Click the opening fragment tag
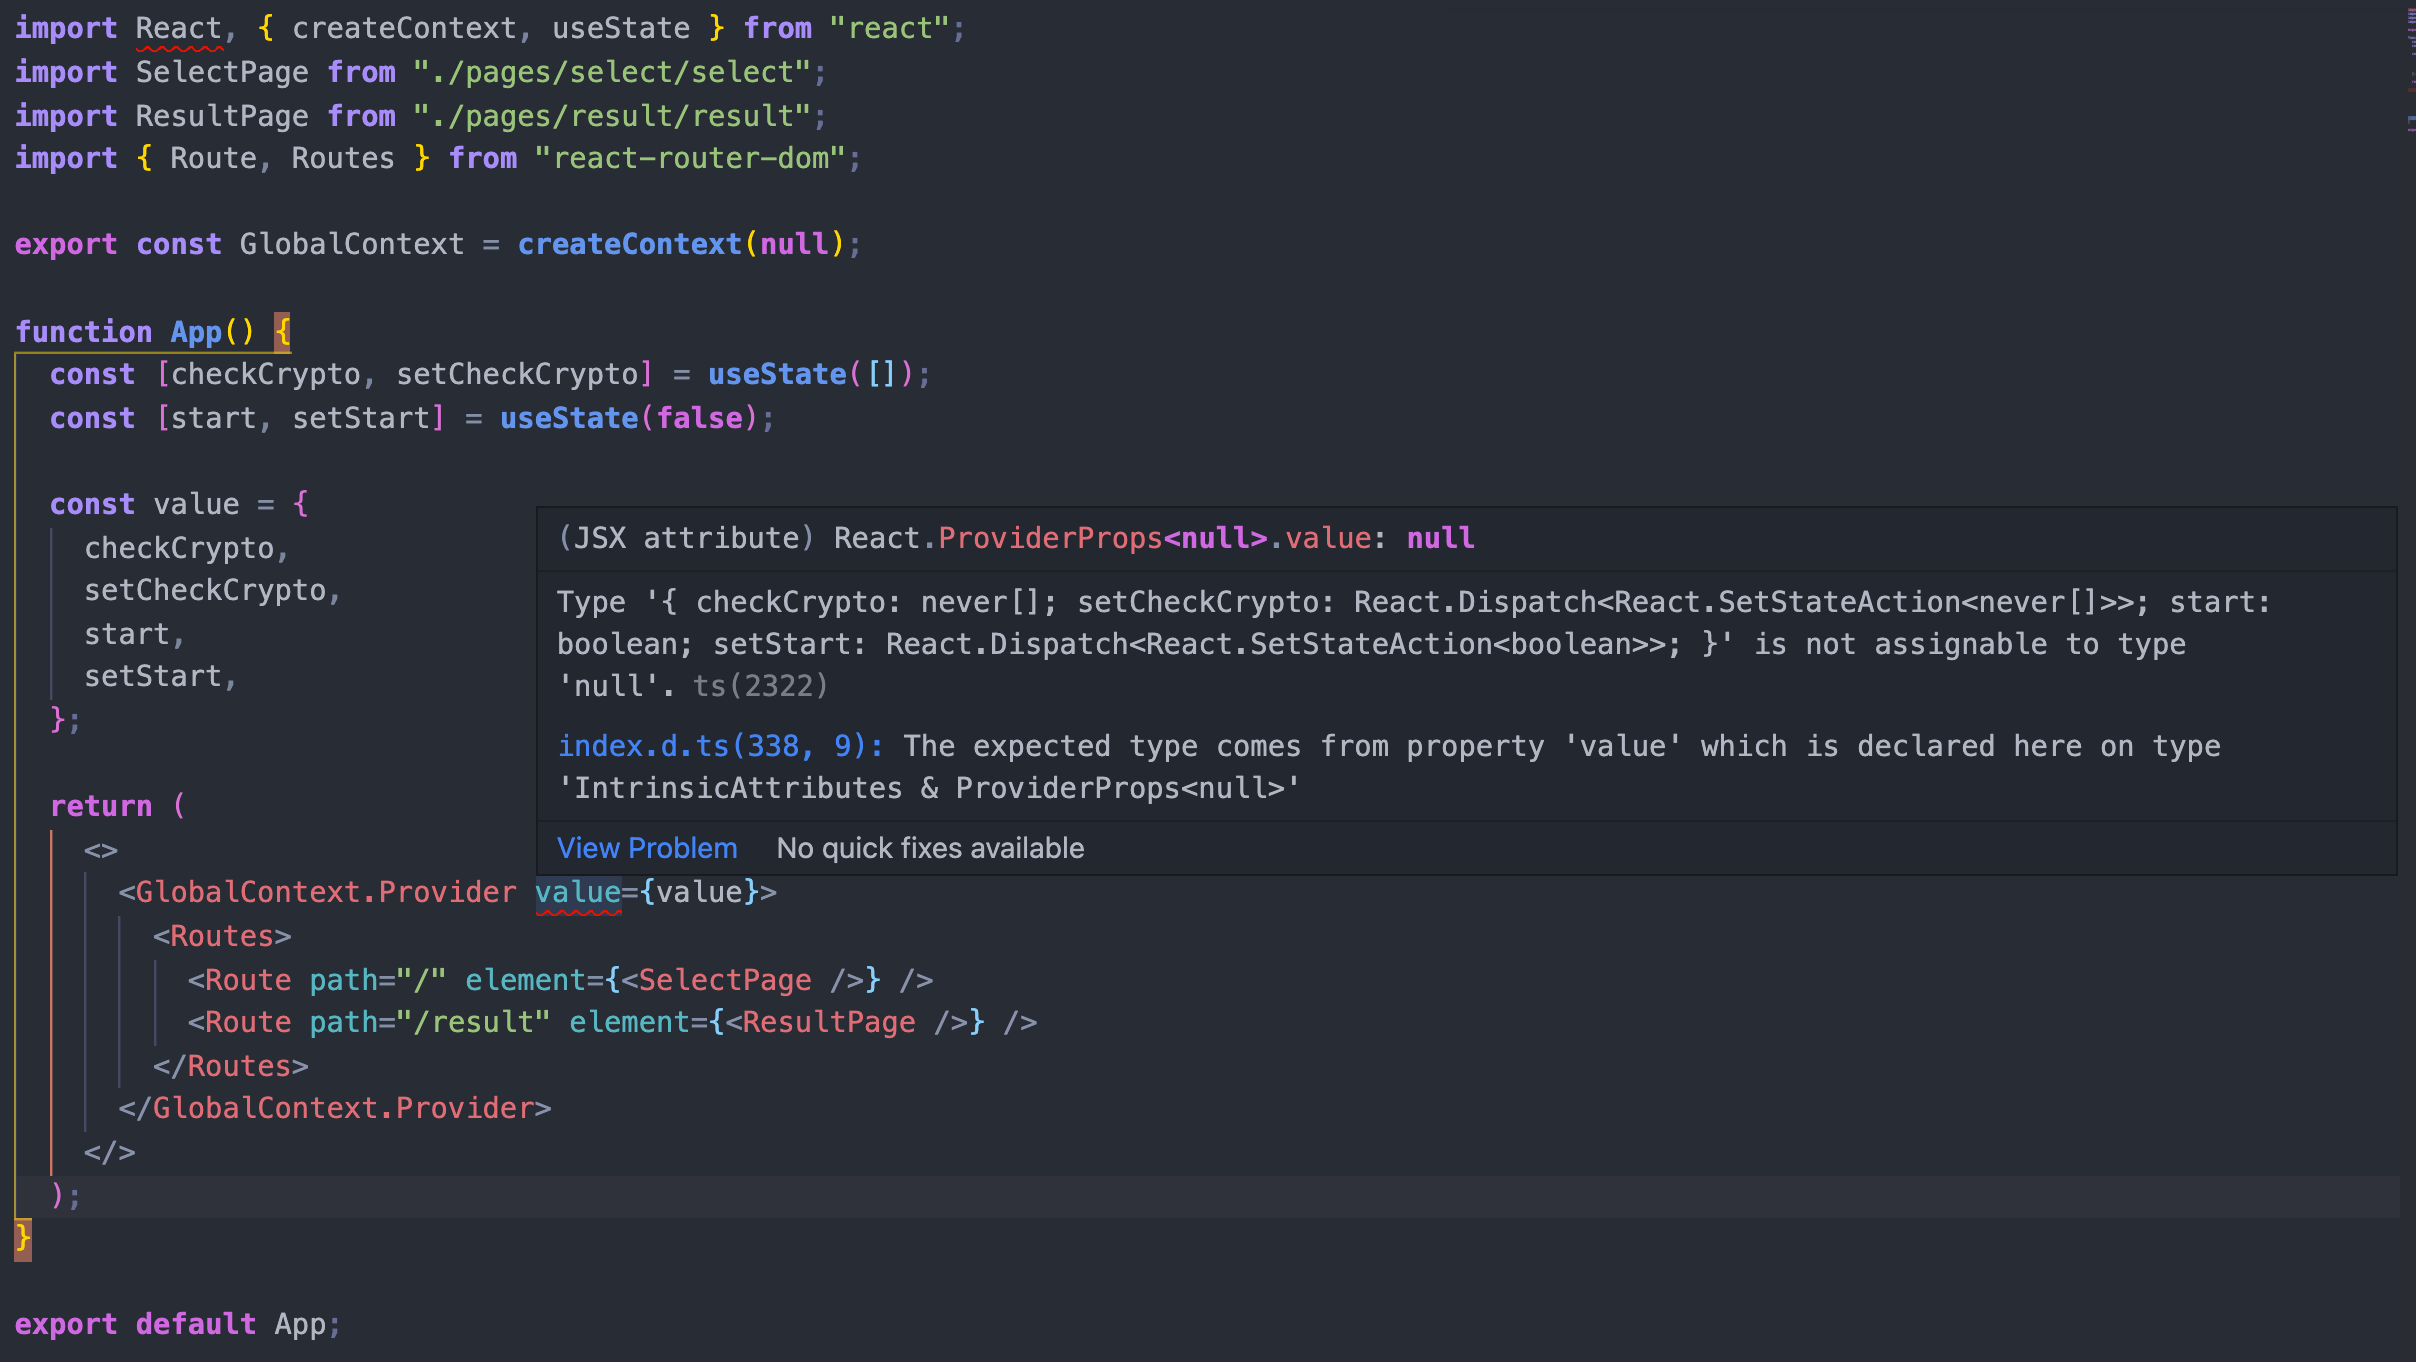This screenshot has width=2416, height=1362. (x=101, y=850)
